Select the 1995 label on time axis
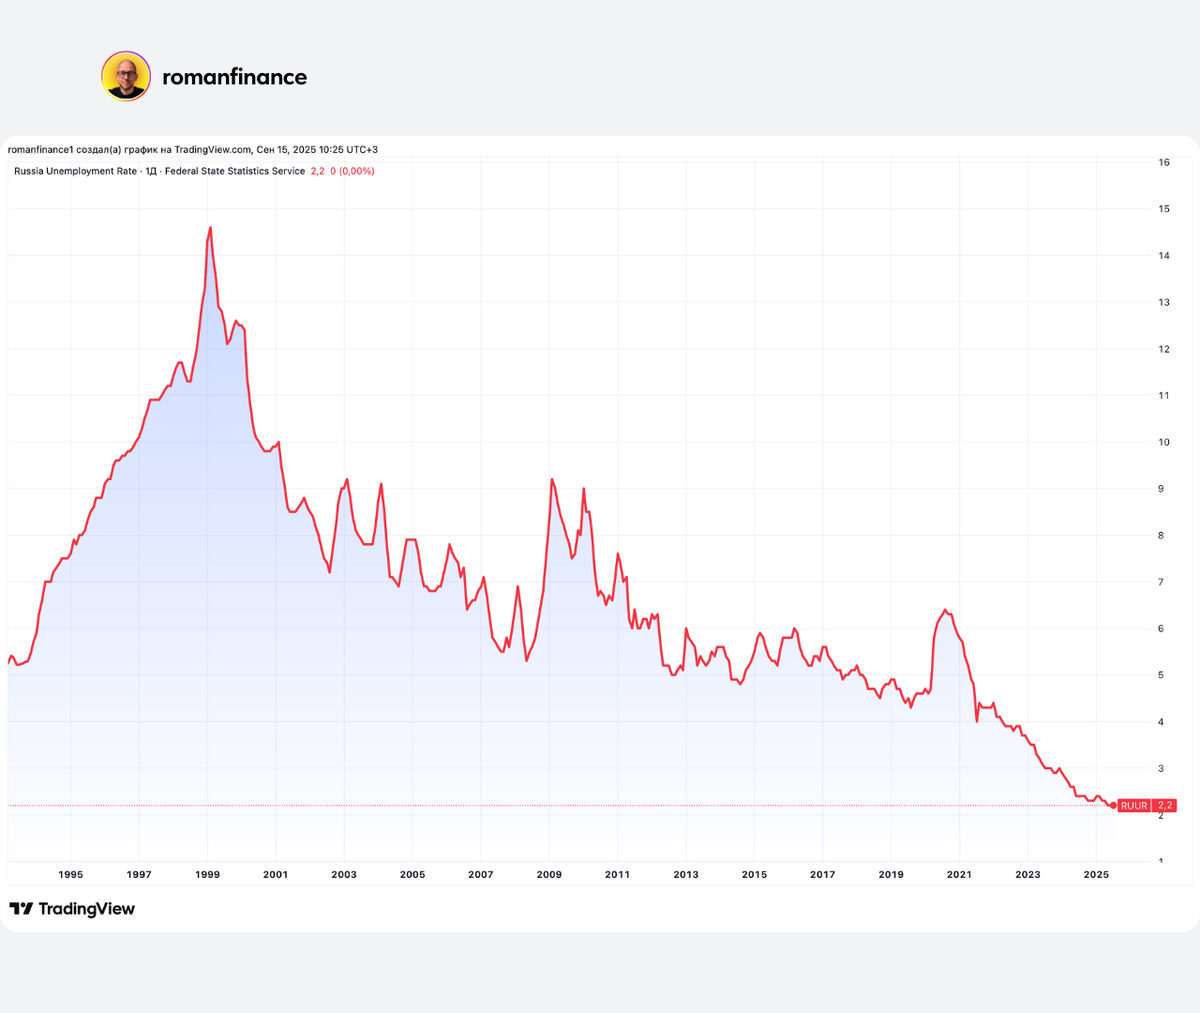The image size is (1200, 1013). 71,874
